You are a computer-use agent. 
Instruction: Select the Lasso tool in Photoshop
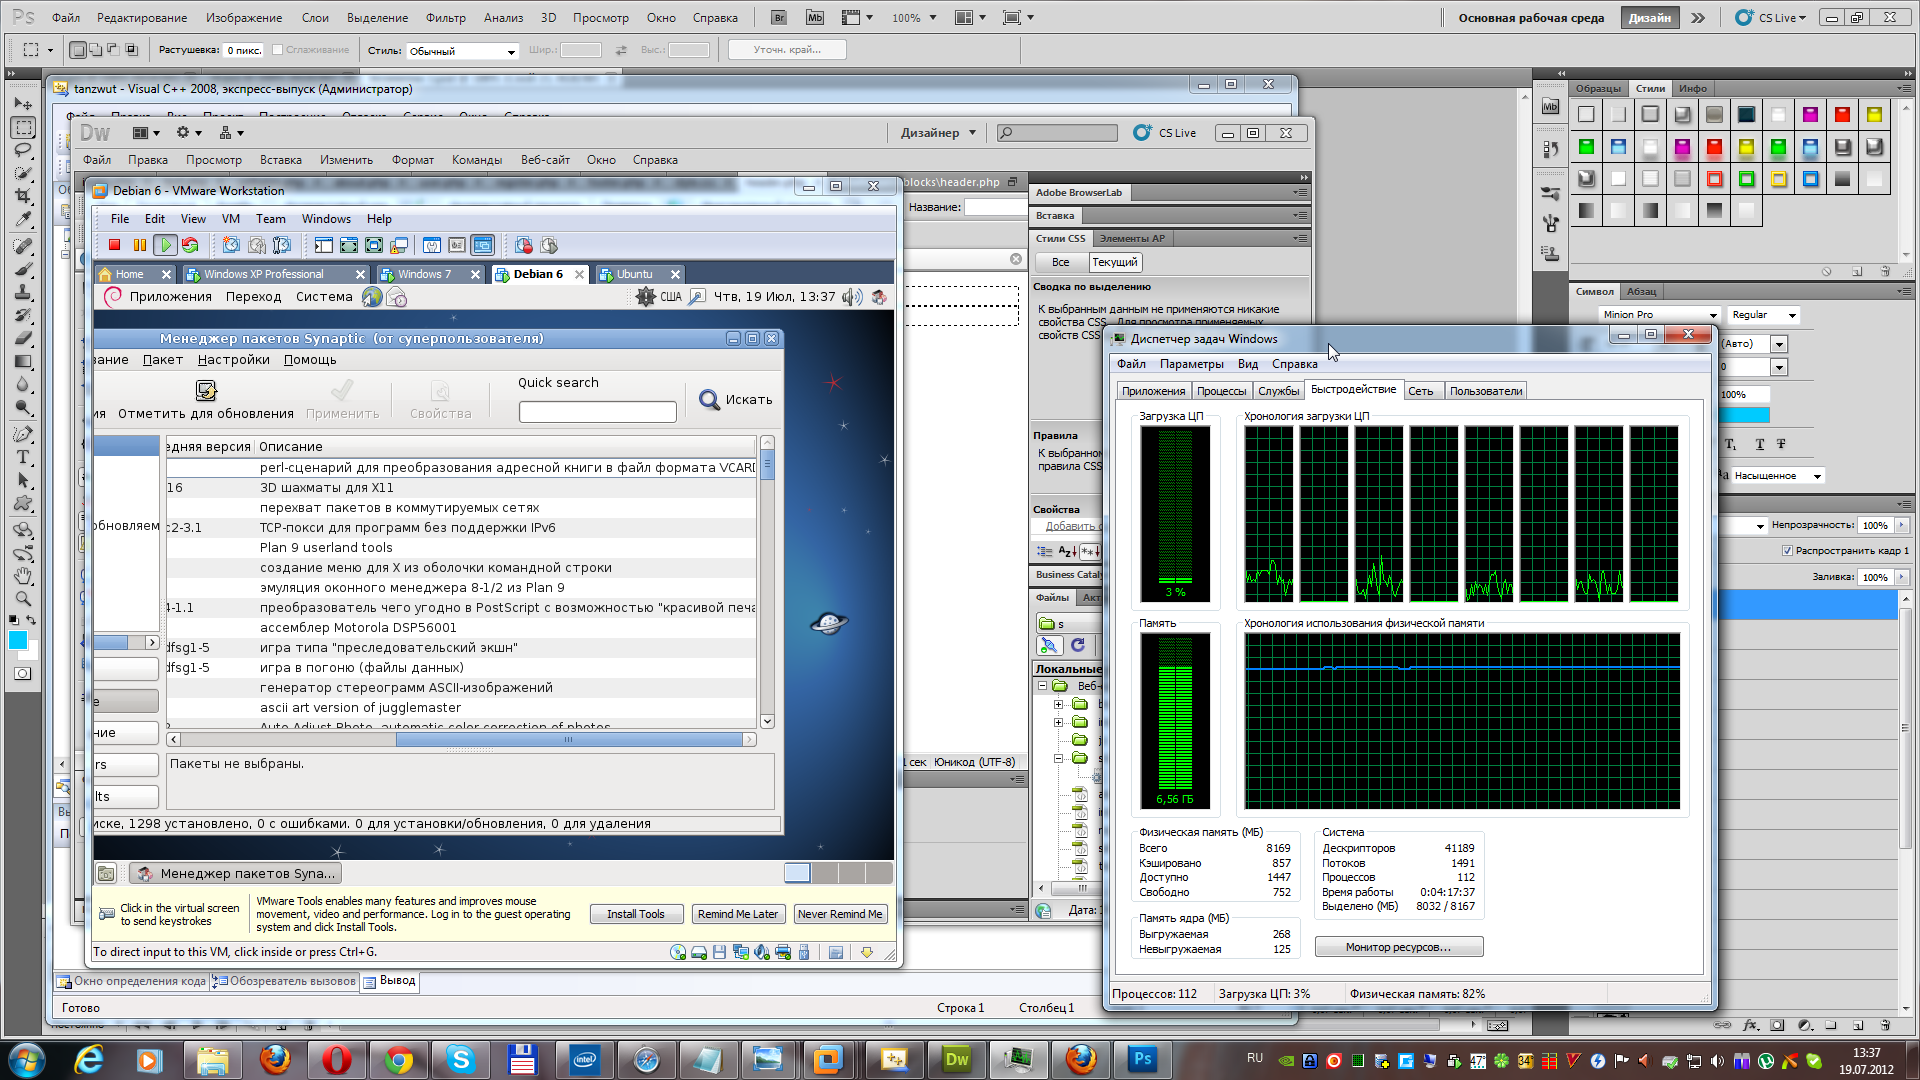pos(23,150)
